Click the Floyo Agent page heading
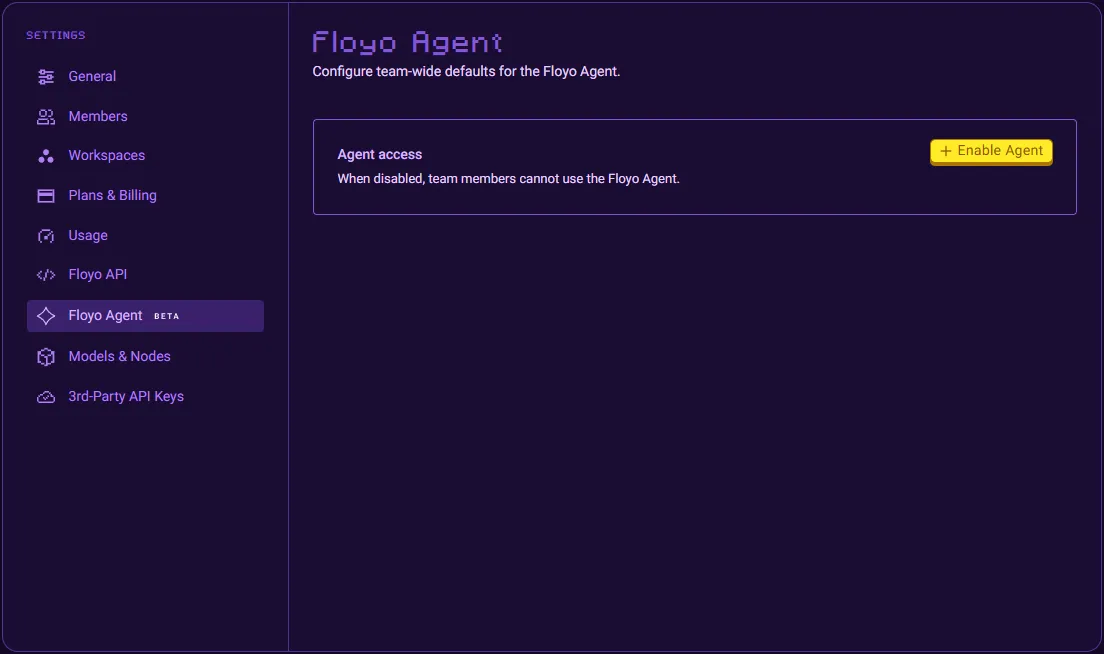 [408, 43]
